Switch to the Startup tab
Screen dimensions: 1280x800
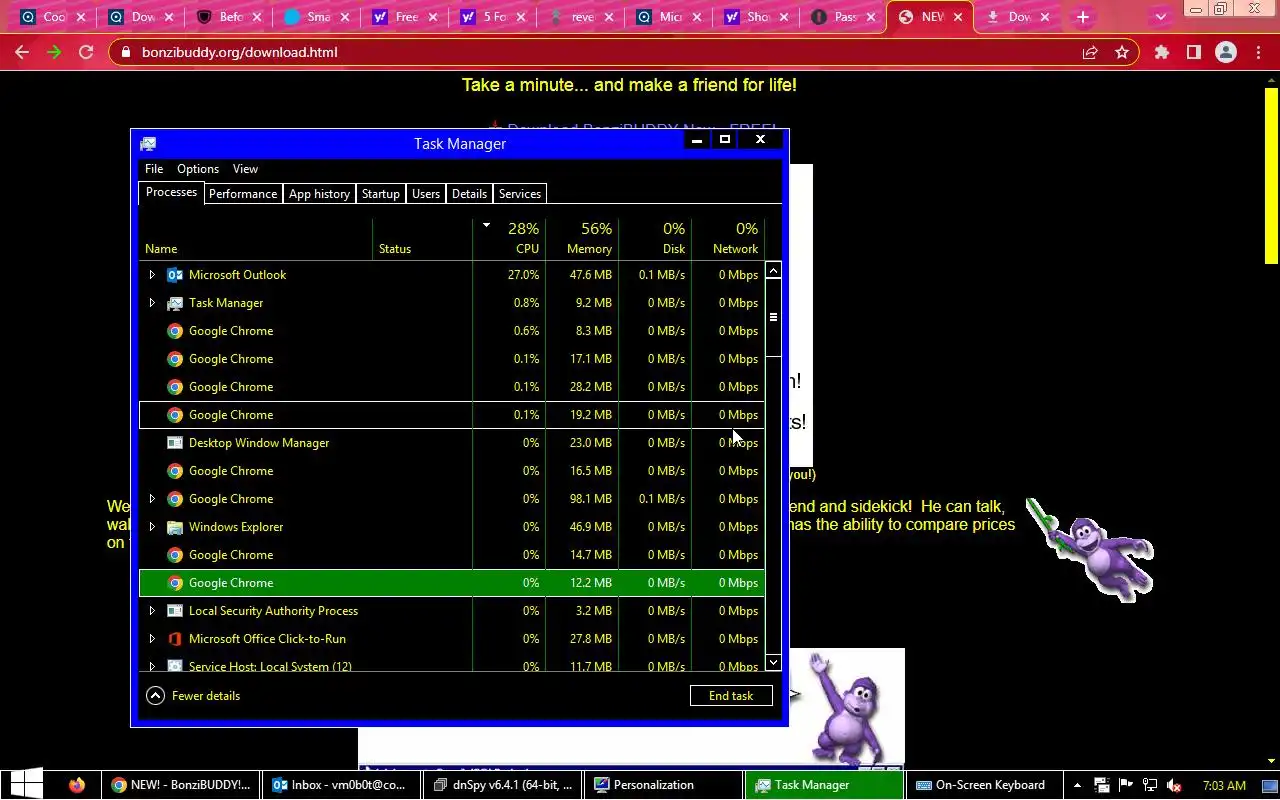point(381,194)
